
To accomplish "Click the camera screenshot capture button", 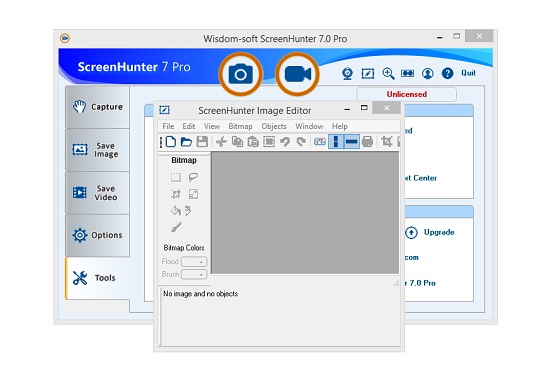I will pos(241,74).
